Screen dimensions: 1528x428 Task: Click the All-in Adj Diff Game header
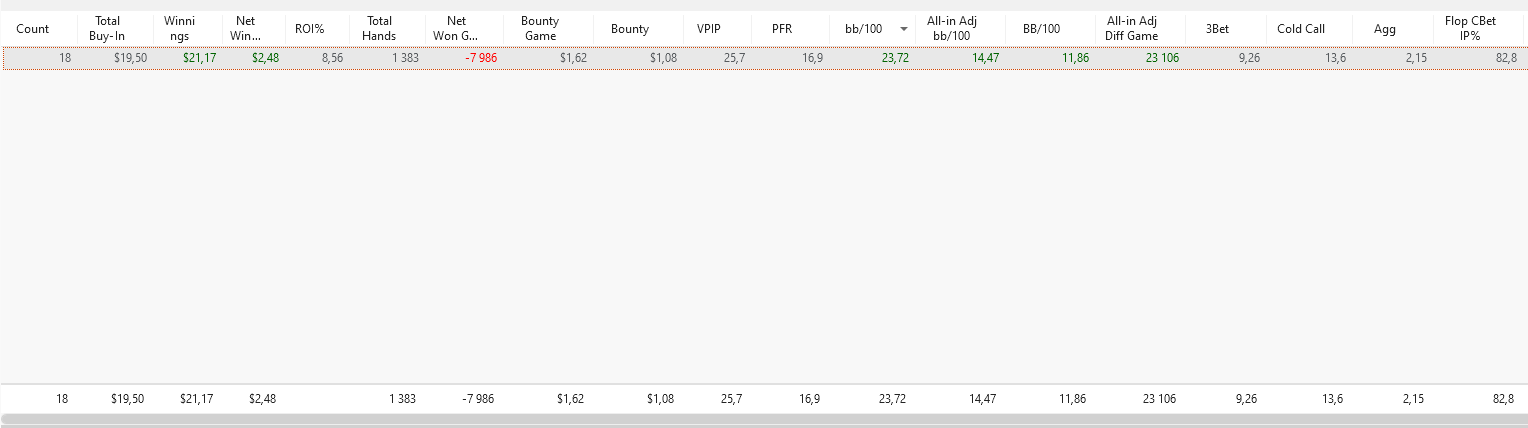(1132, 28)
